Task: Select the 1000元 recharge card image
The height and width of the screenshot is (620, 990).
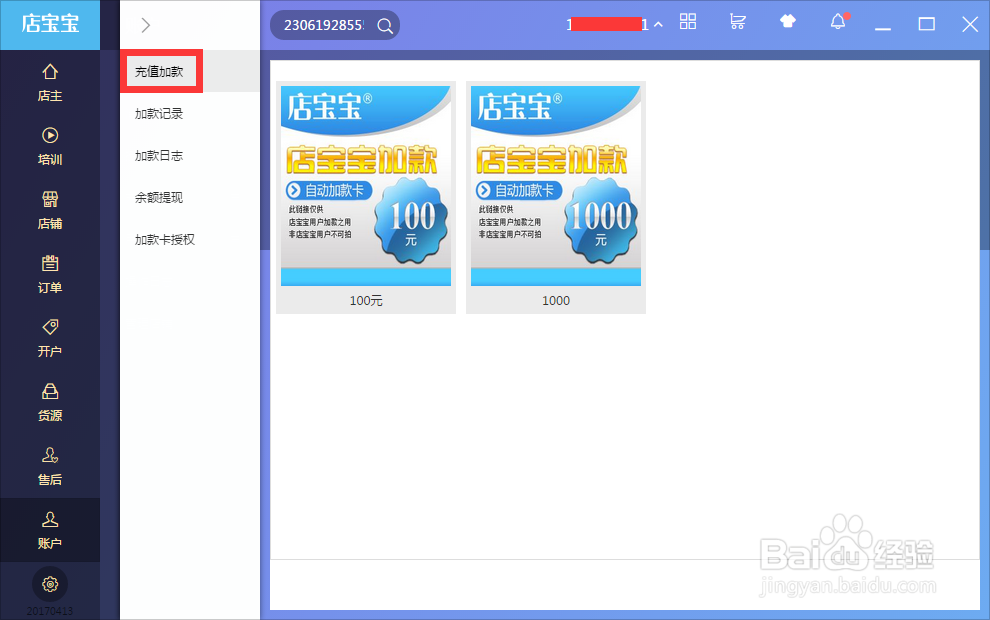Action: click(556, 186)
